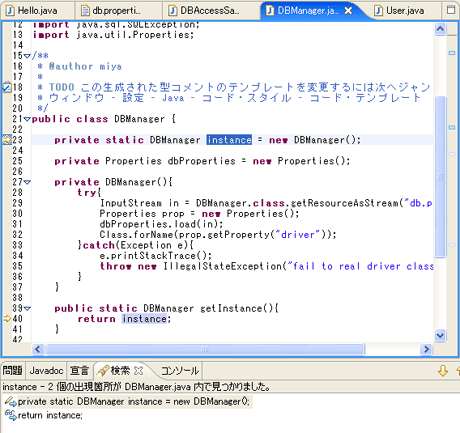
Task: Click the Java file icon on User.java tab
Action: coord(378,11)
